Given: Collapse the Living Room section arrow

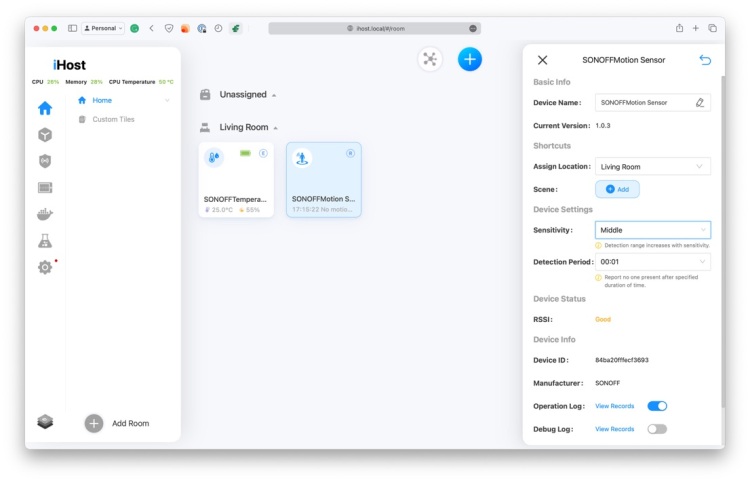Looking at the screenshot, I should coord(276,128).
